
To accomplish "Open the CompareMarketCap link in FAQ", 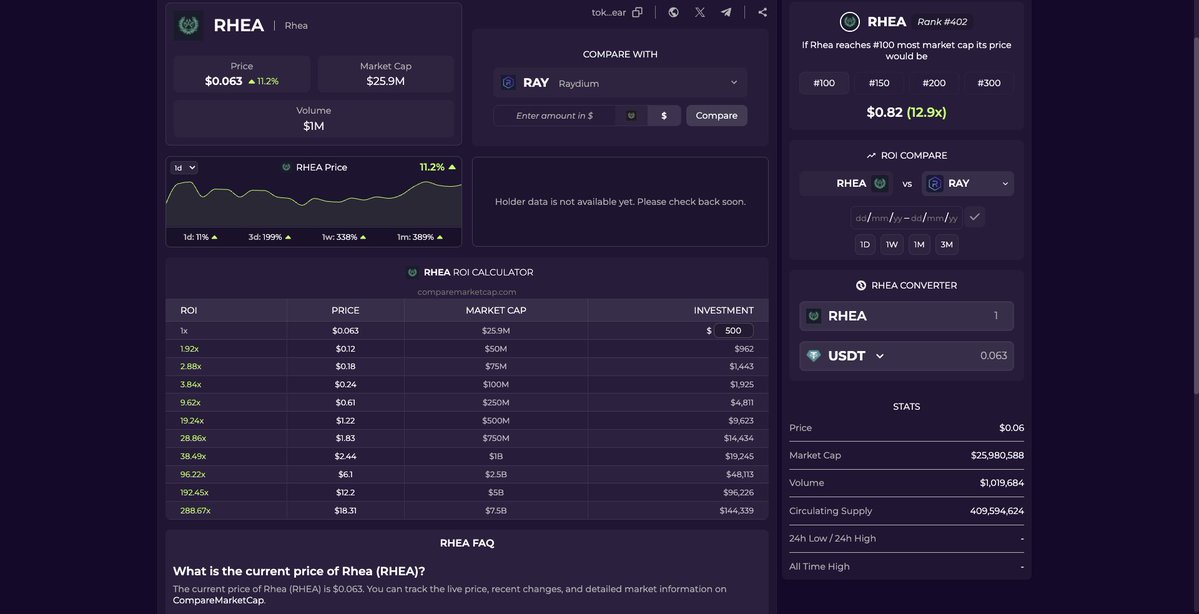I will [218, 600].
